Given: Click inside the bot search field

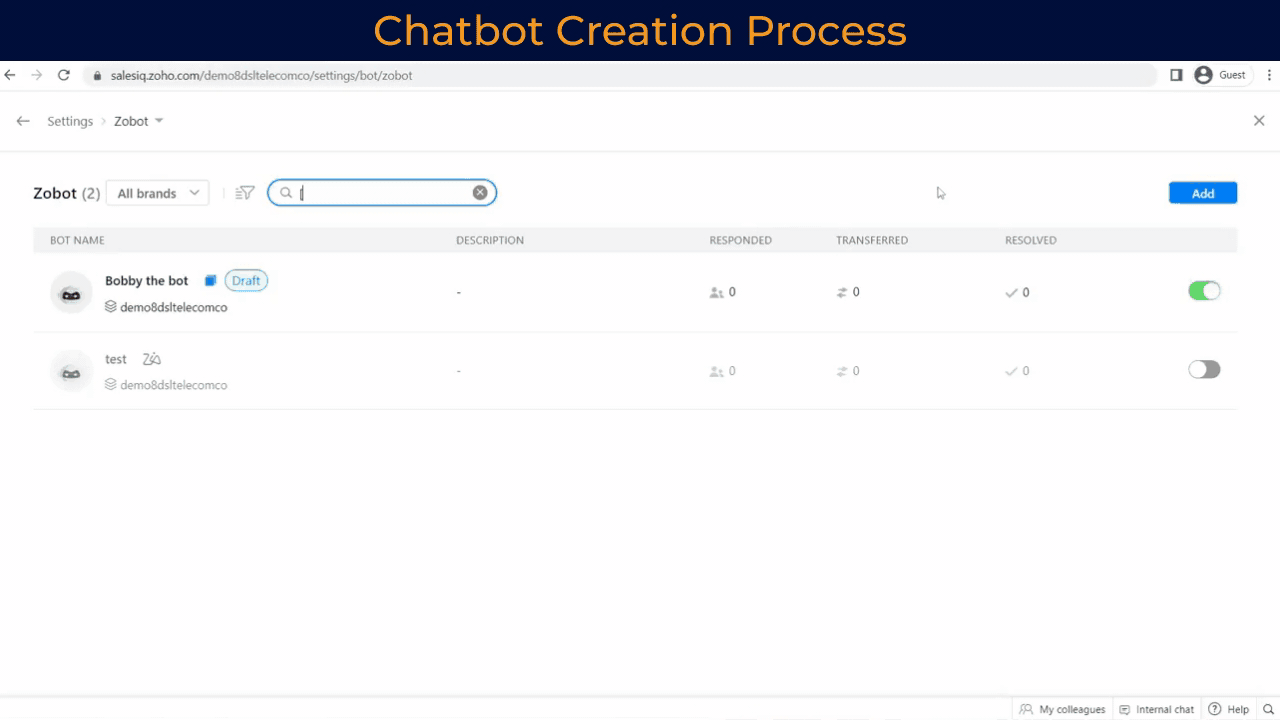Looking at the screenshot, I should [x=382, y=193].
